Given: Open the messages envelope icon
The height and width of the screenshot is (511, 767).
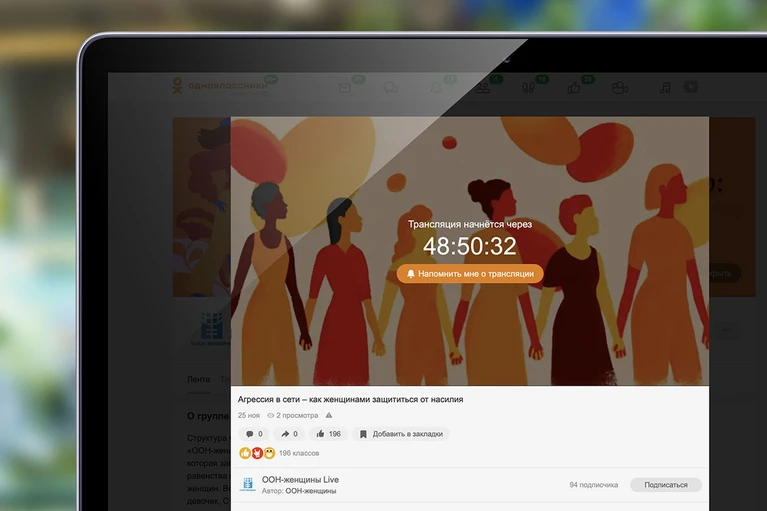Looking at the screenshot, I should [345, 88].
